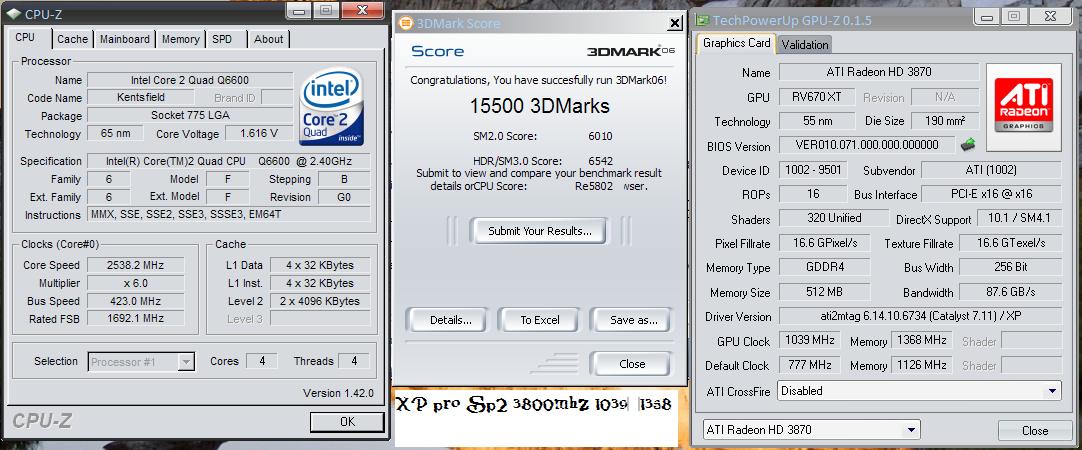
Task: Click the Default Clock 777 MHz value
Action: coord(809,365)
